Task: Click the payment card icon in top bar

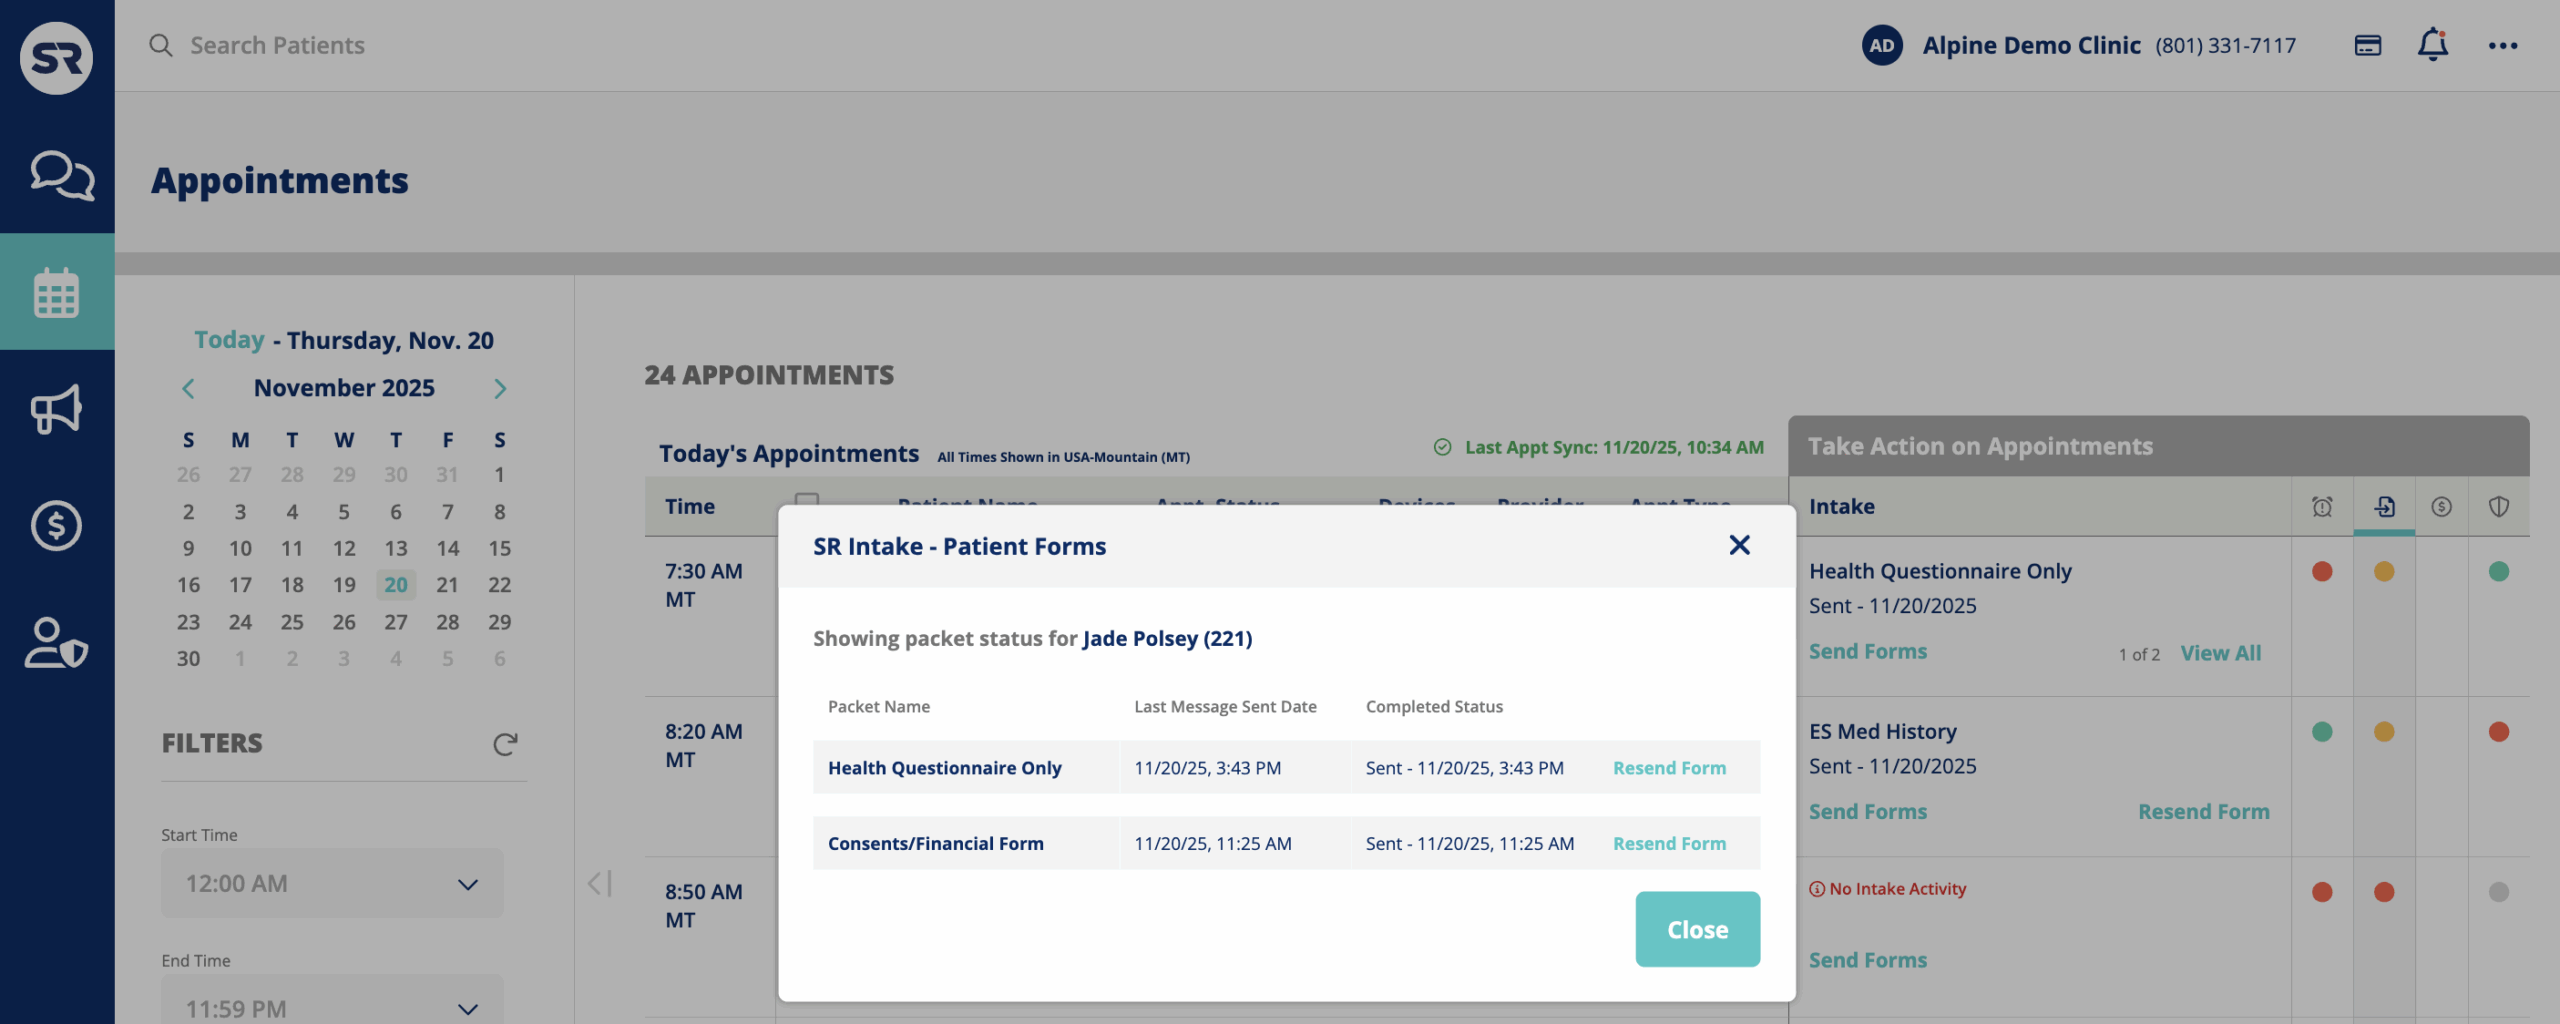Action: point(2368,45)
